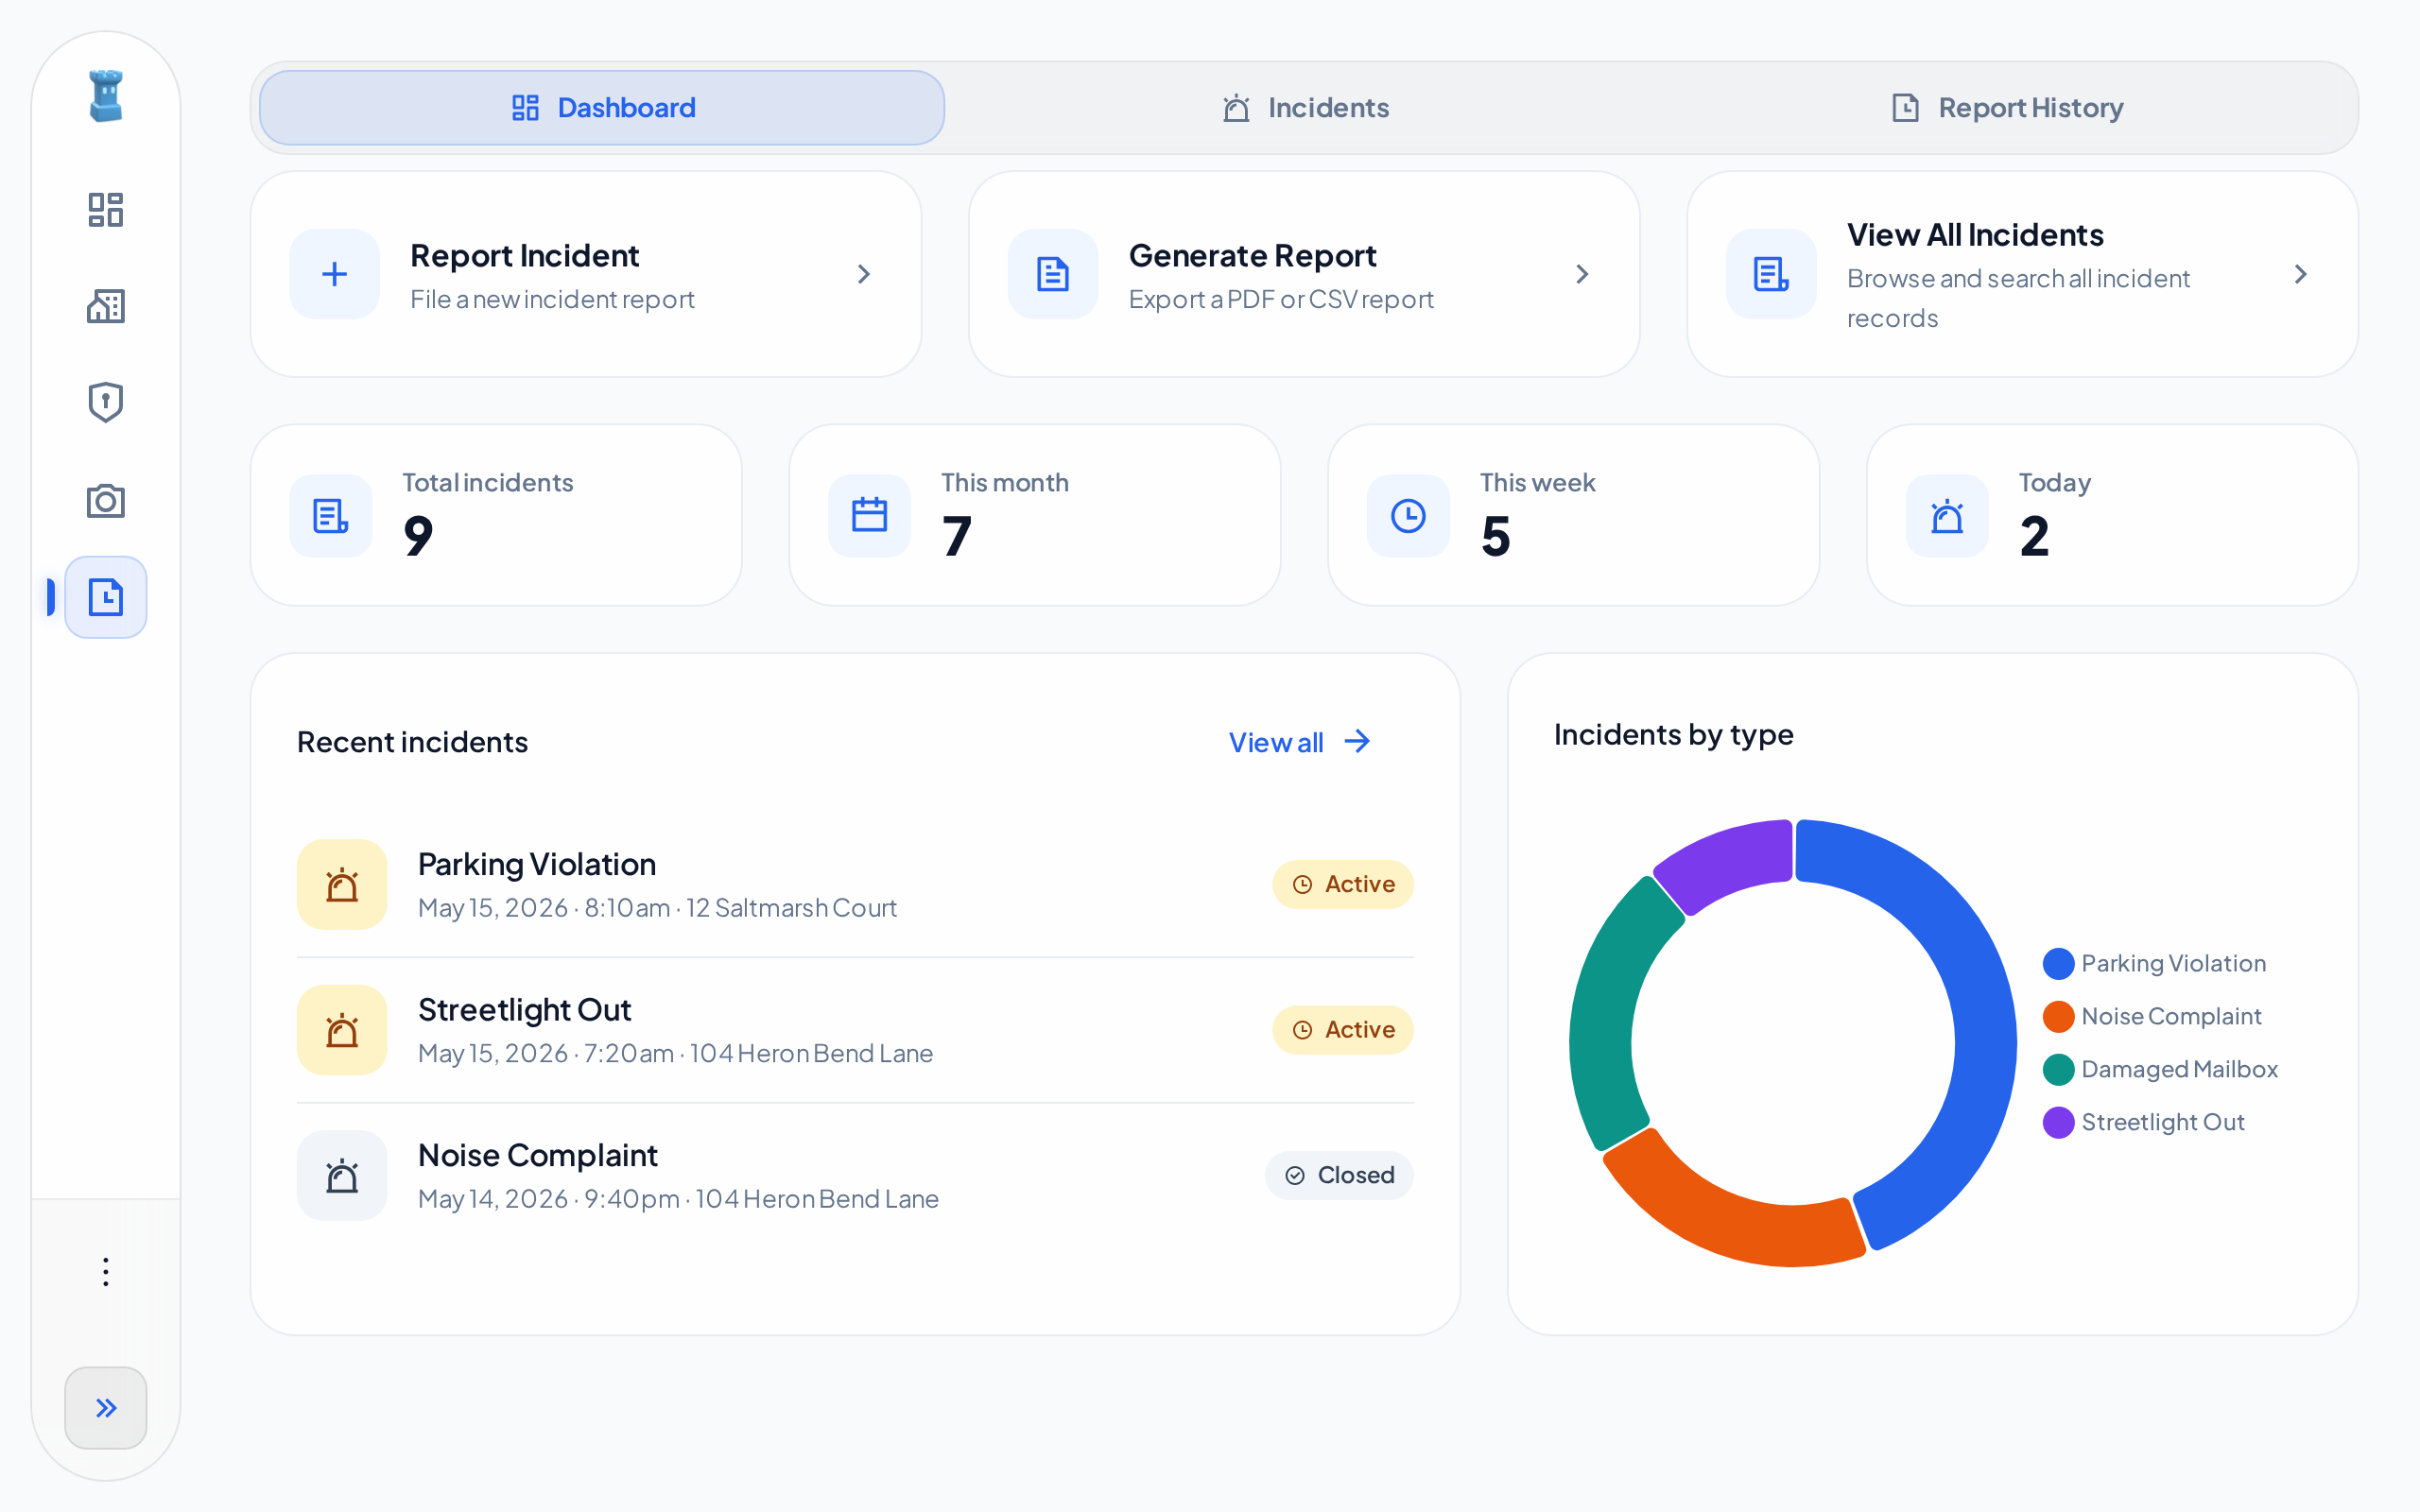Screen dimensions: 2420x1512
Task: Open the three-dot more options menu
Action: click(106, 1272)
